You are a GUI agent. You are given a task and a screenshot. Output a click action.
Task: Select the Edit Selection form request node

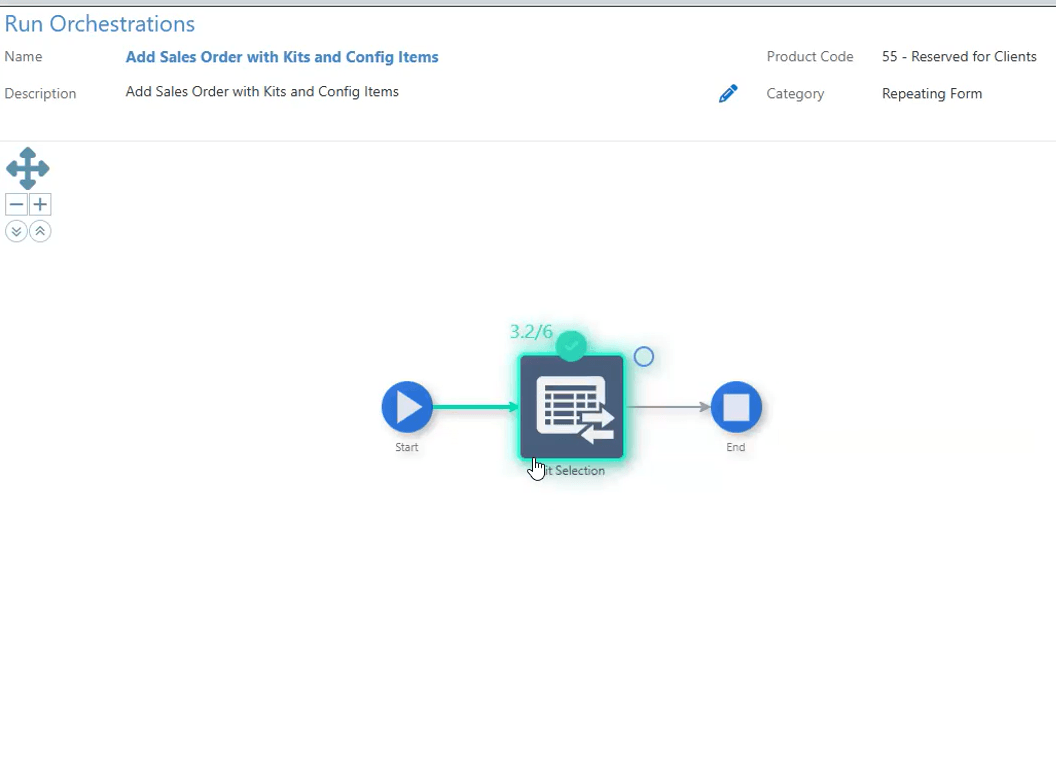[x=572, y=407]
